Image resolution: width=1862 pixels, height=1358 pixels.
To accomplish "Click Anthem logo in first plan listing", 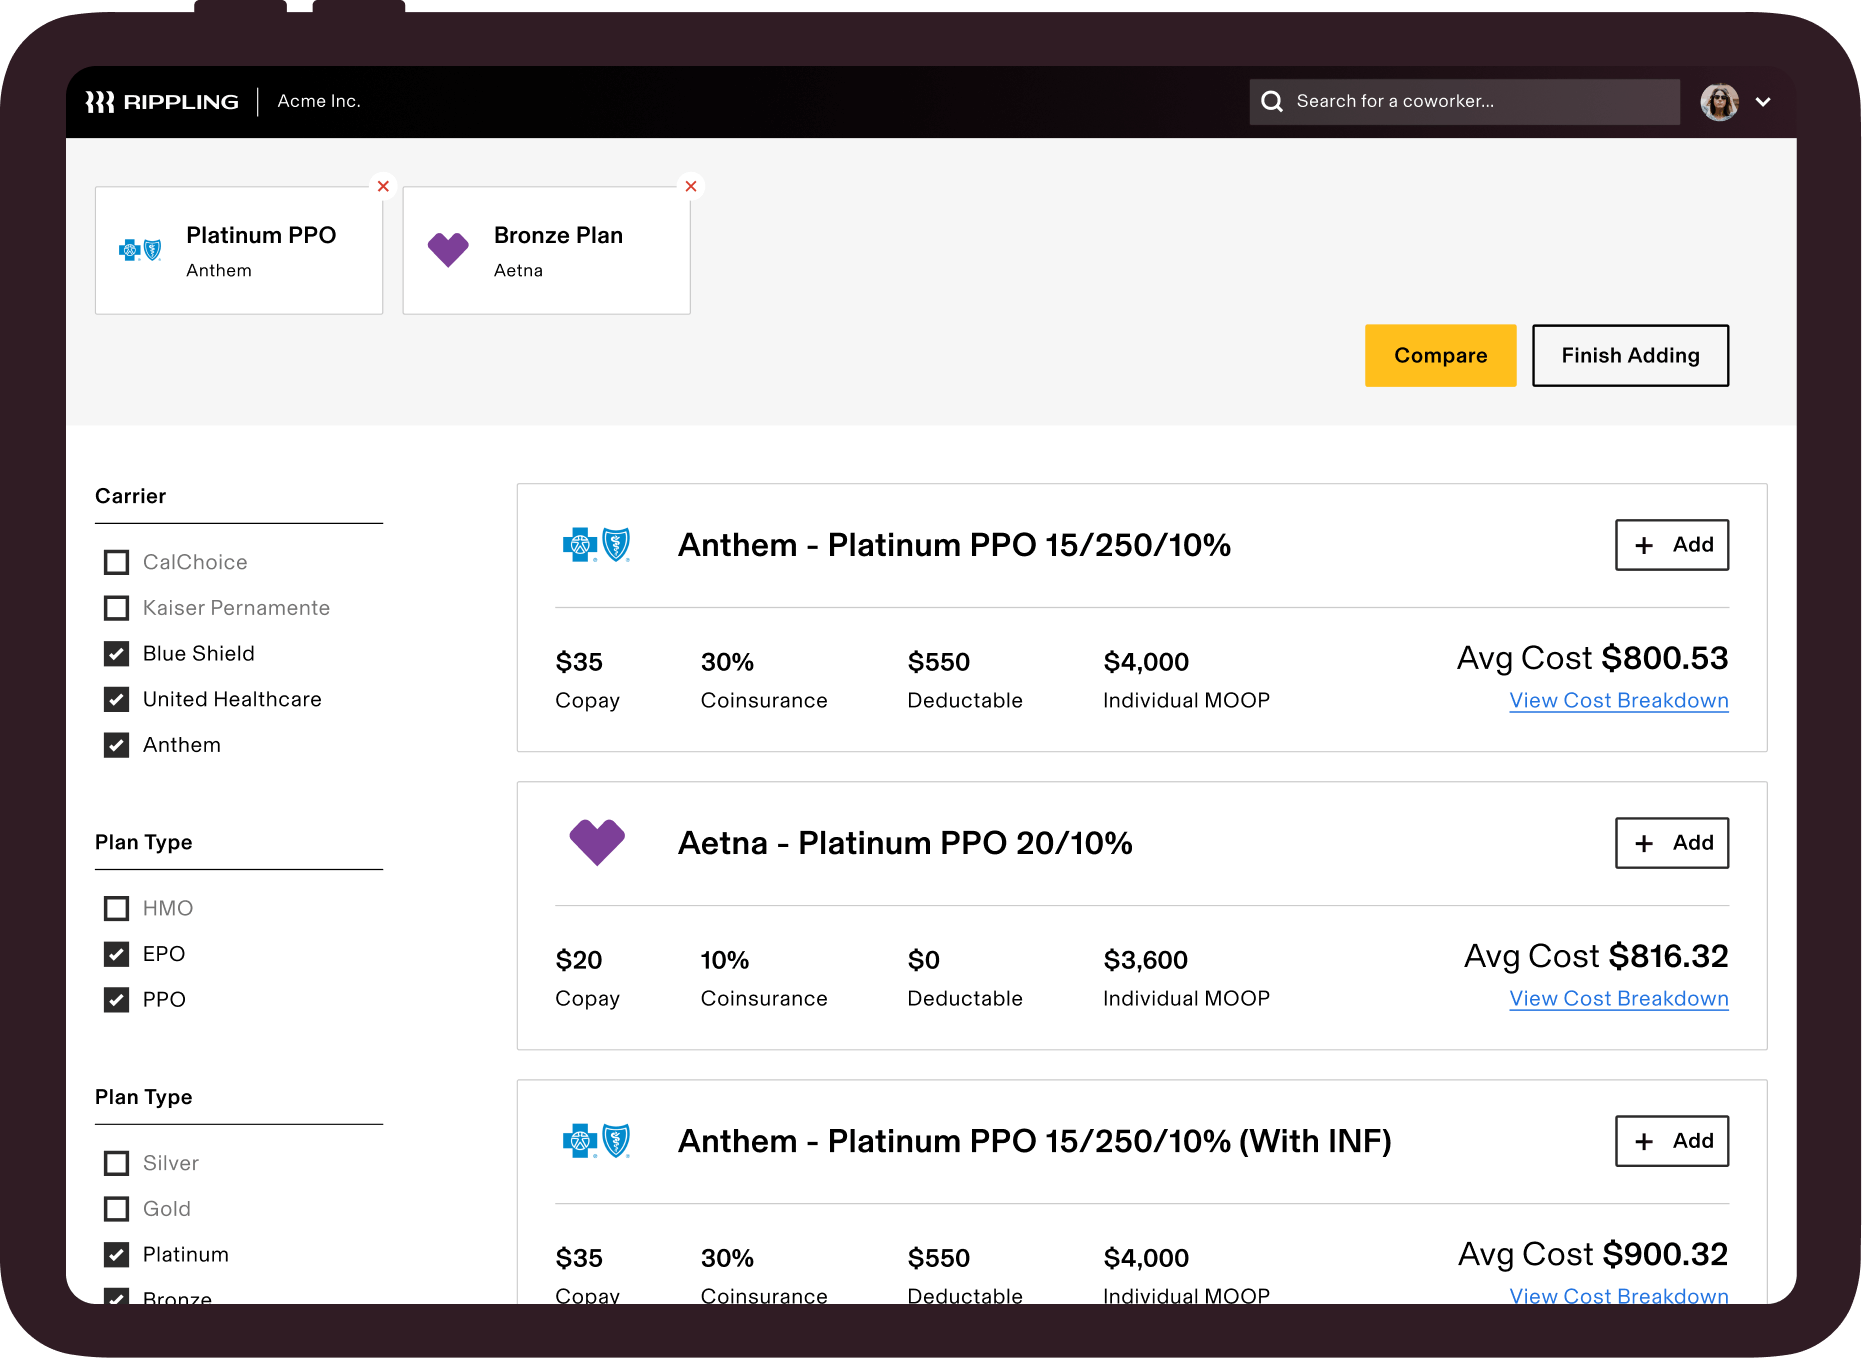I will (596, 545).
